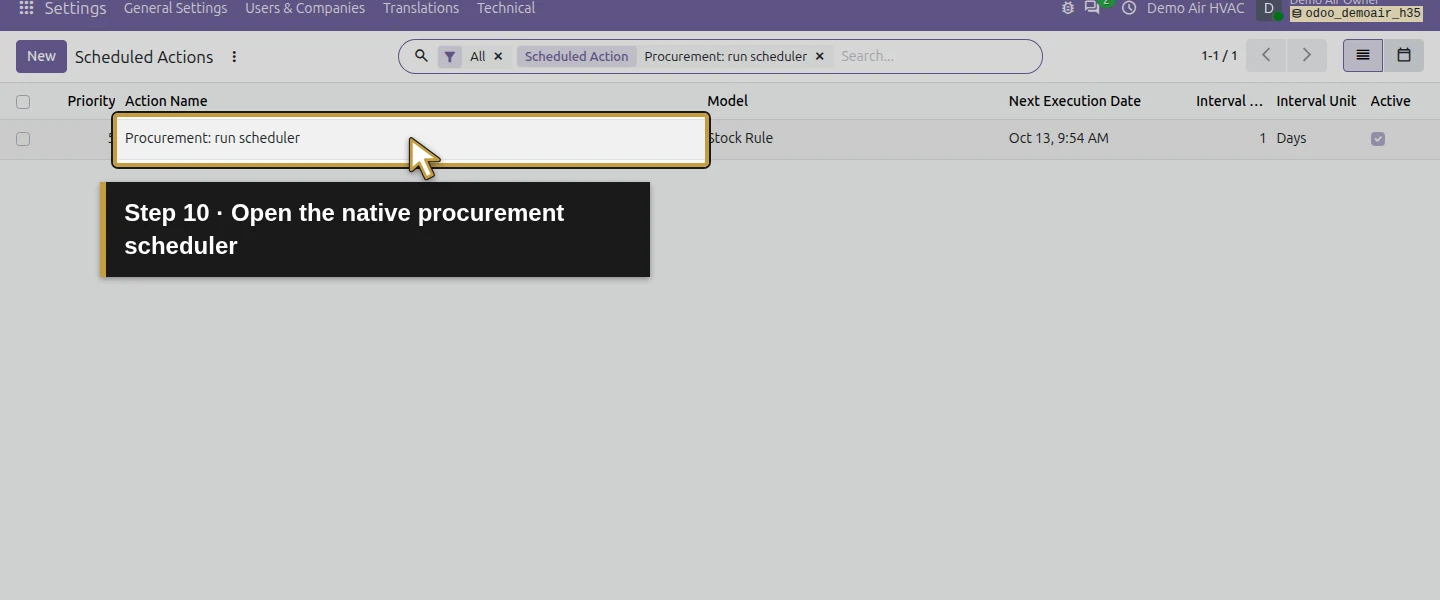Click the Oct 13, 9:54 AM cell
The height and width of the screenshot is (600, 1440).
tap(1058, 138)
